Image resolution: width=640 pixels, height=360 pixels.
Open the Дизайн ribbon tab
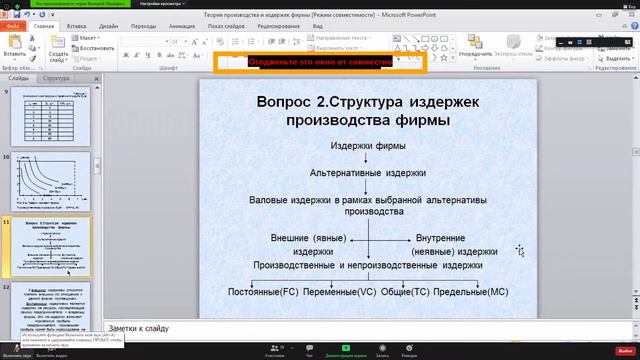click(109, 26)
